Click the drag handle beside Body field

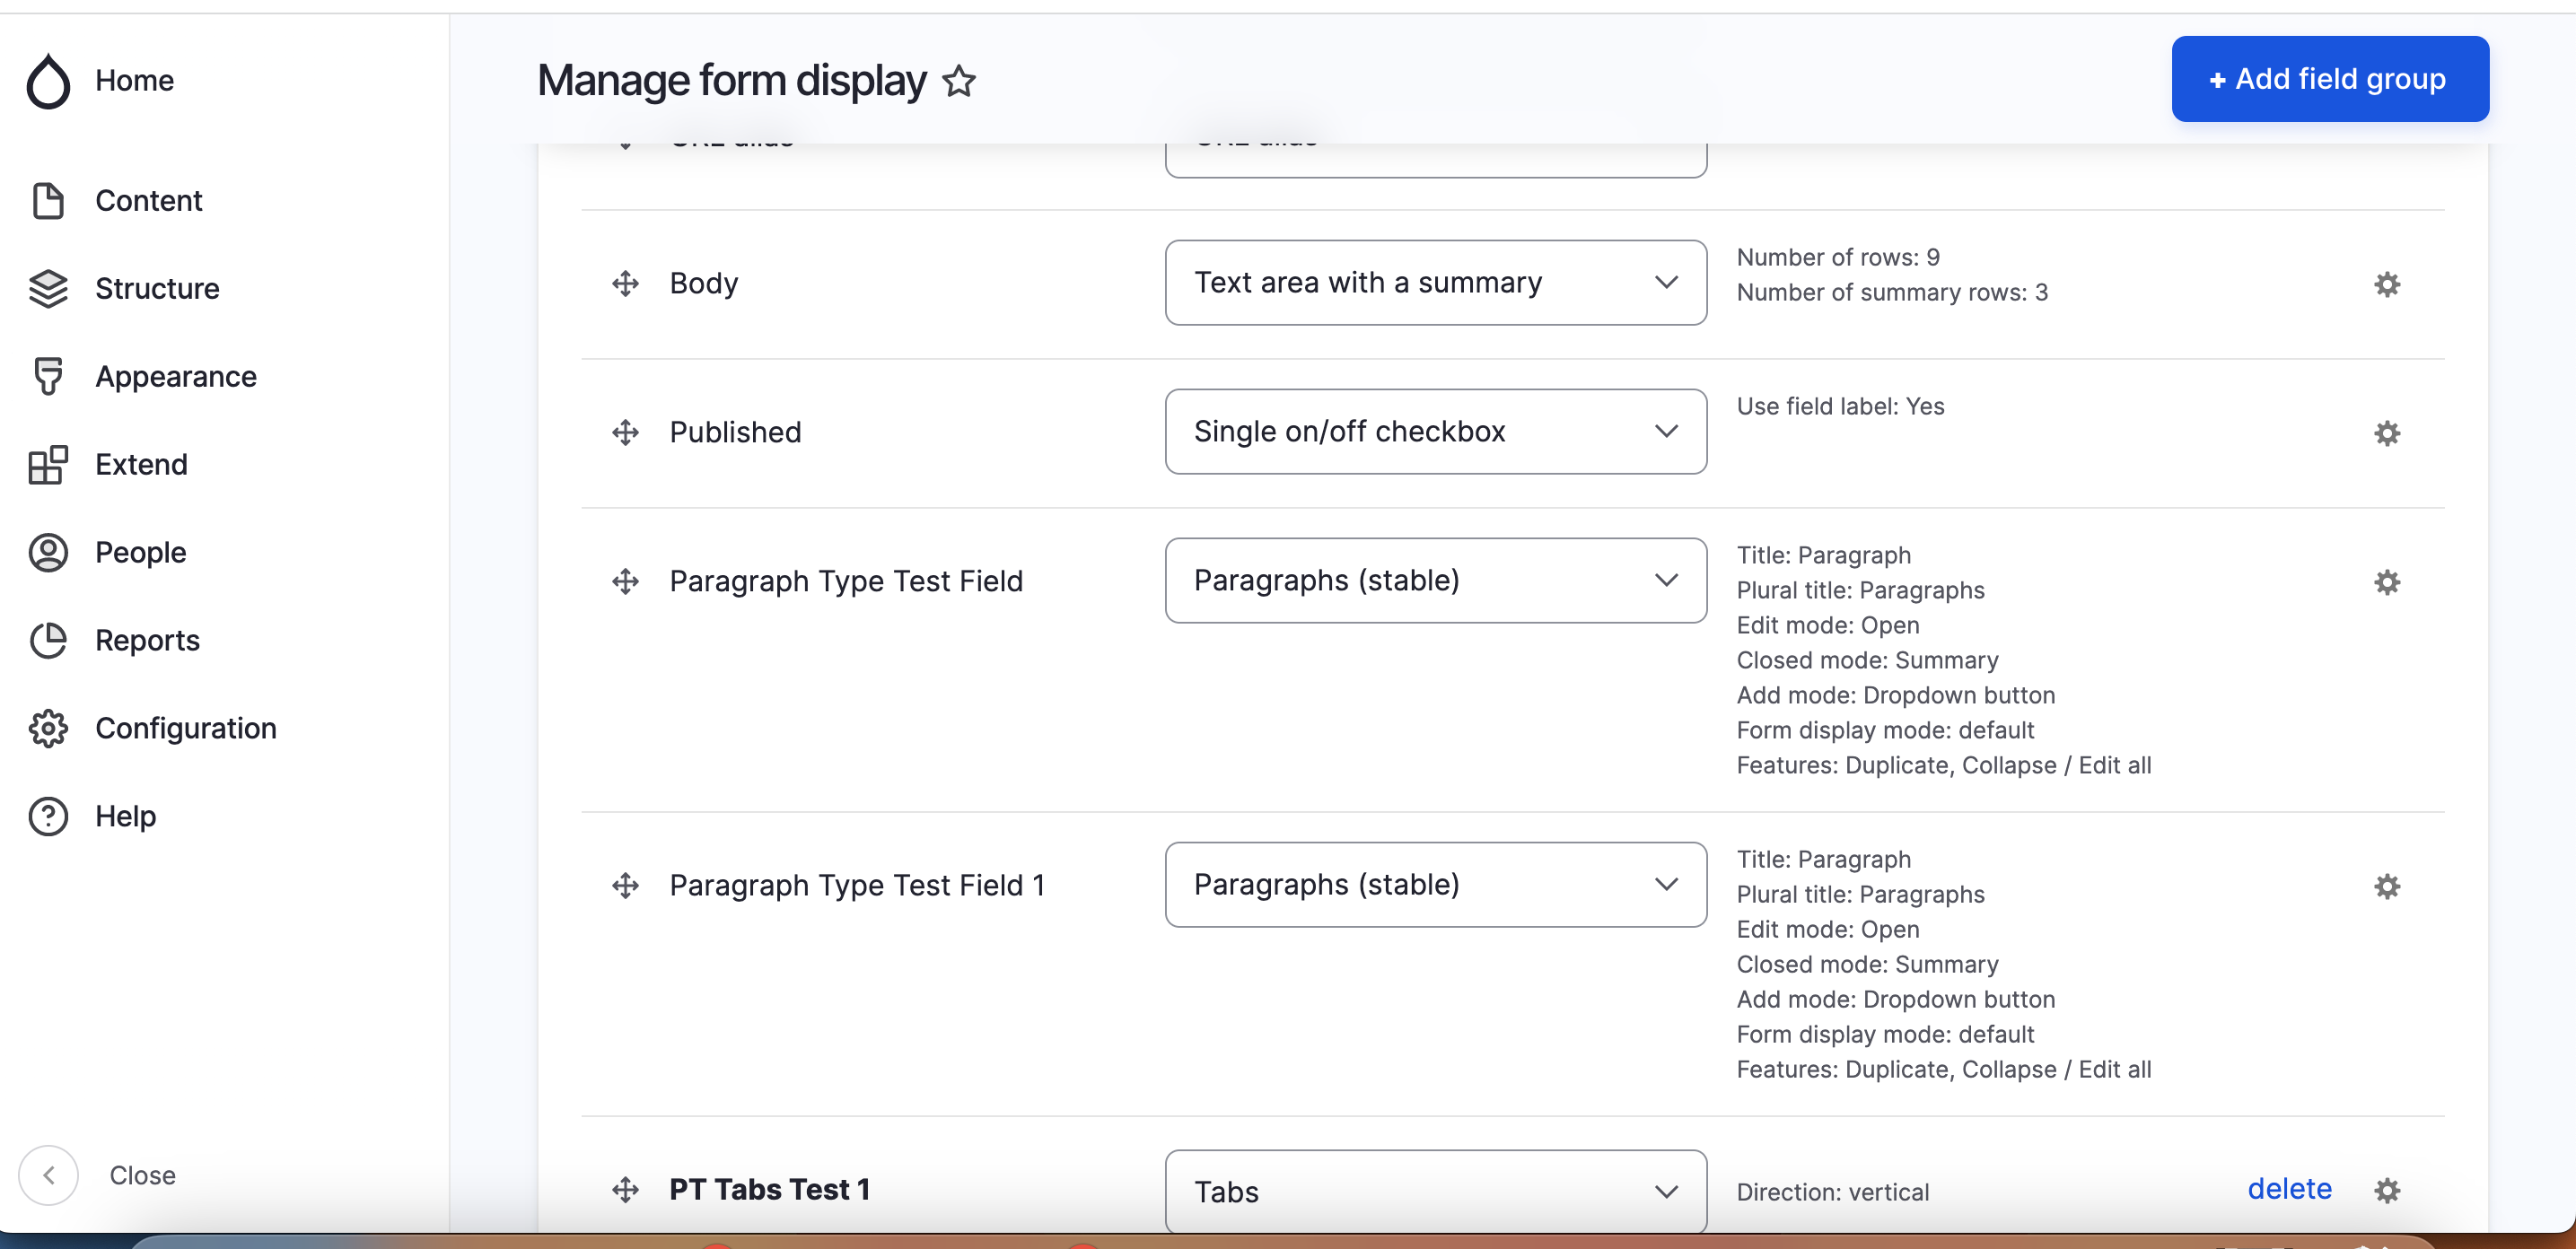[625, 283]
